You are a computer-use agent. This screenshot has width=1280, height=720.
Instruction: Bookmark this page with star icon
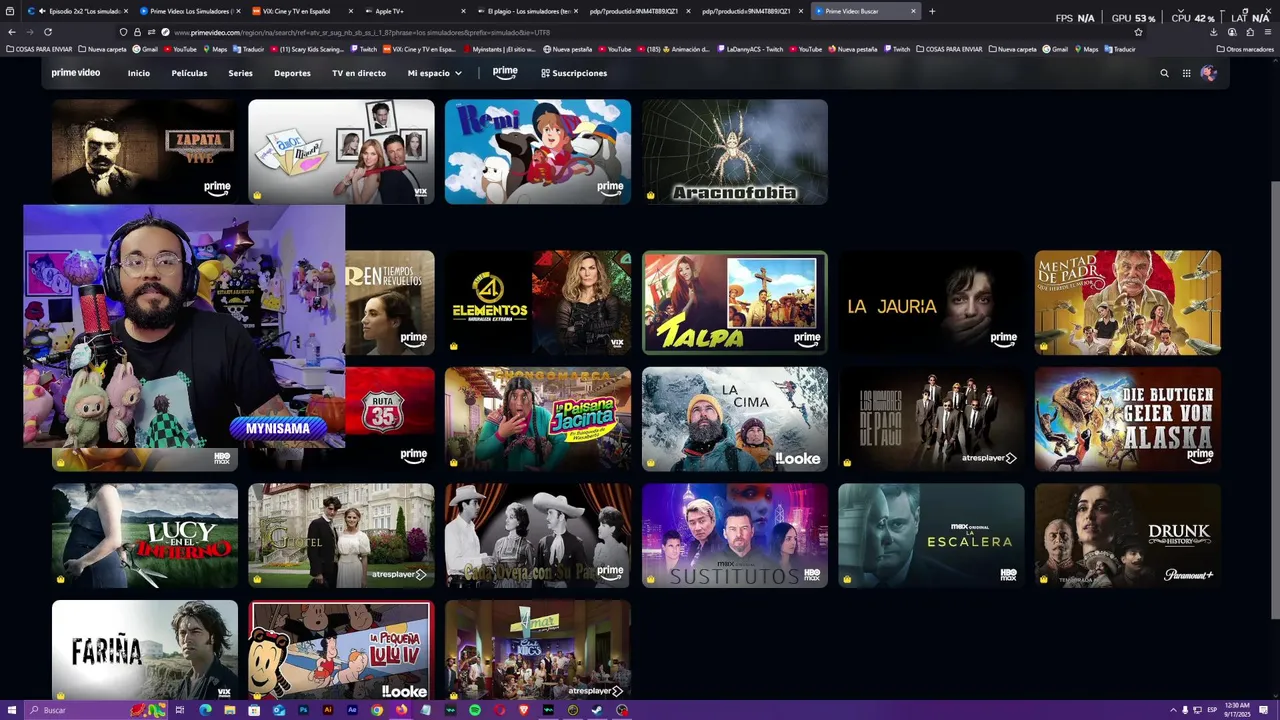coord(1138,32)
